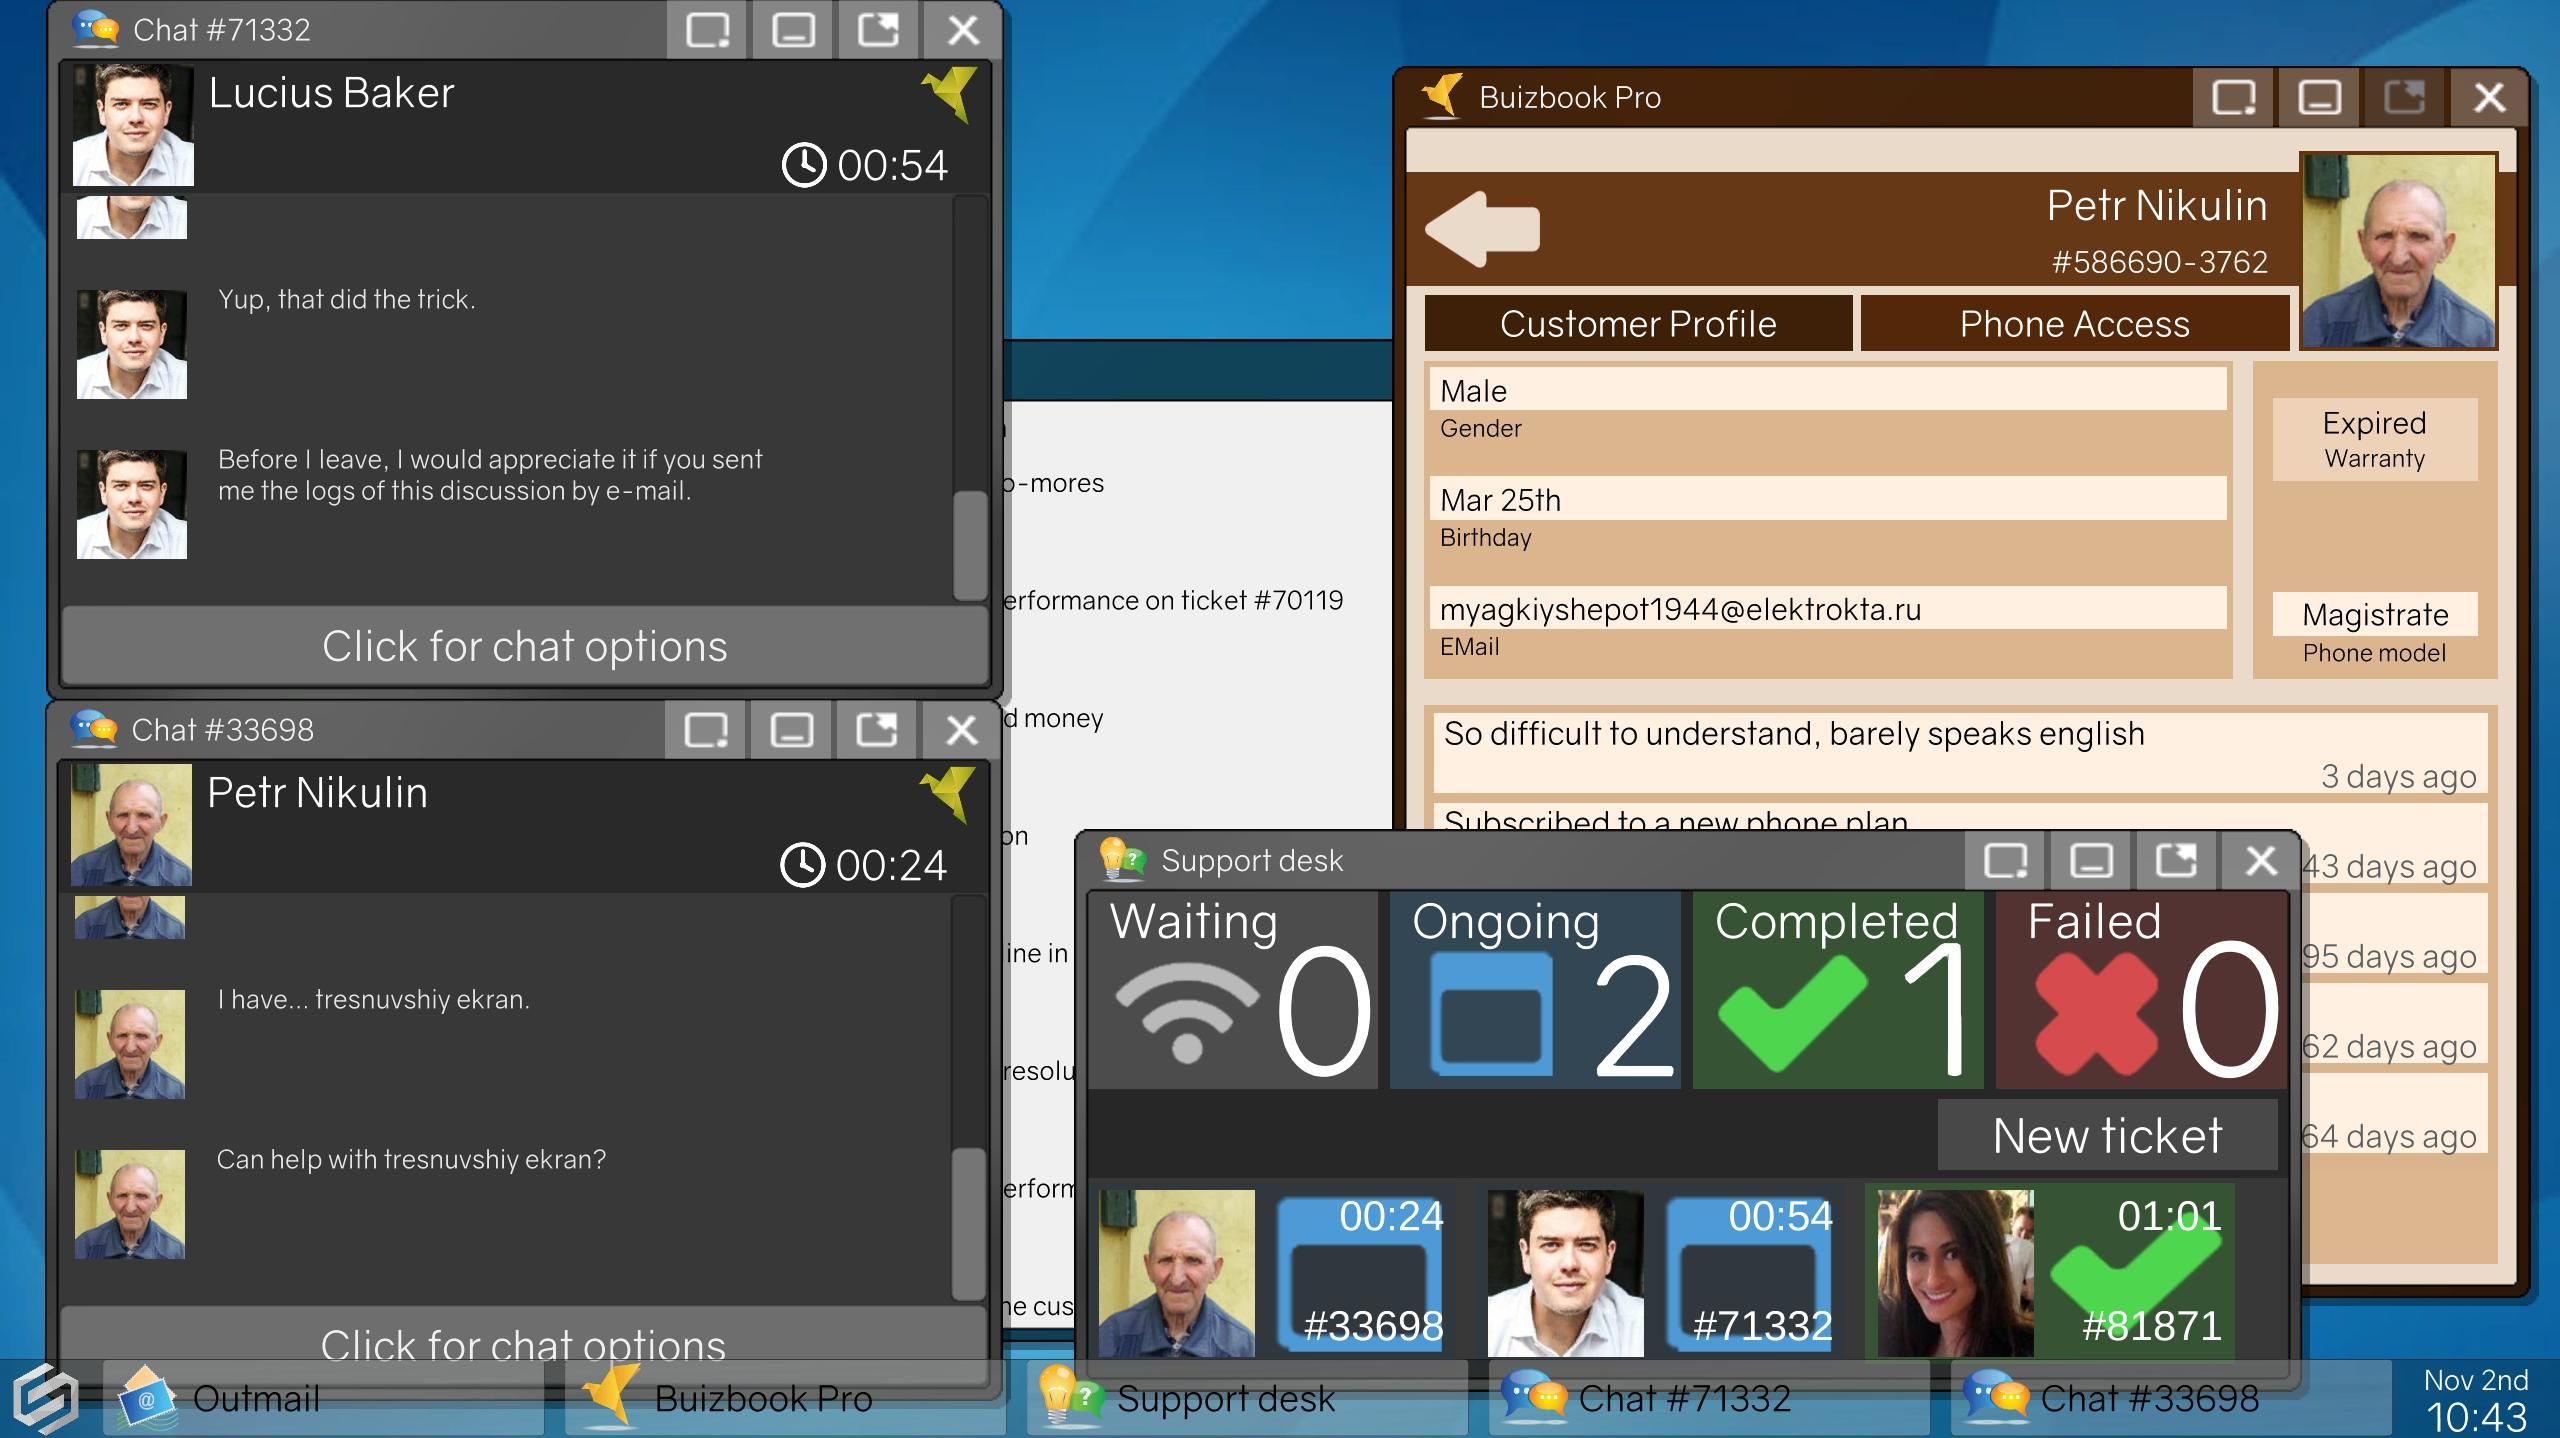Click the 00:24 timer in Petr Nikulin chat
This screenshot has height=1438, width=2560.
click(x=863, y=865)
